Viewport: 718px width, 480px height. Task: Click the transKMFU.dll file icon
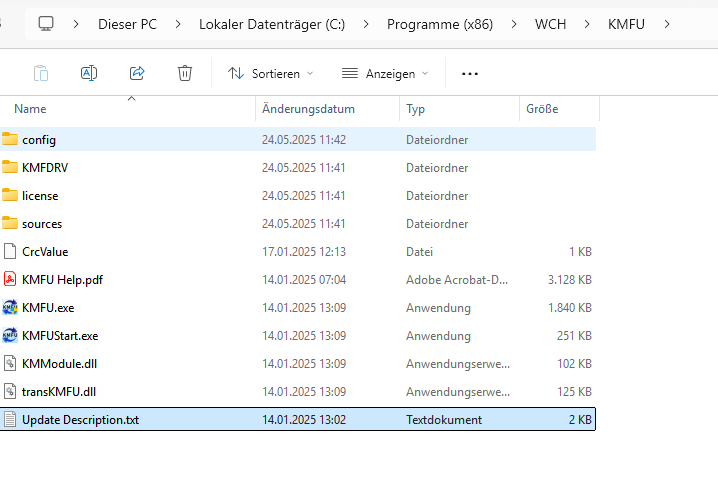pyautogui.click(x=10, y=391)
